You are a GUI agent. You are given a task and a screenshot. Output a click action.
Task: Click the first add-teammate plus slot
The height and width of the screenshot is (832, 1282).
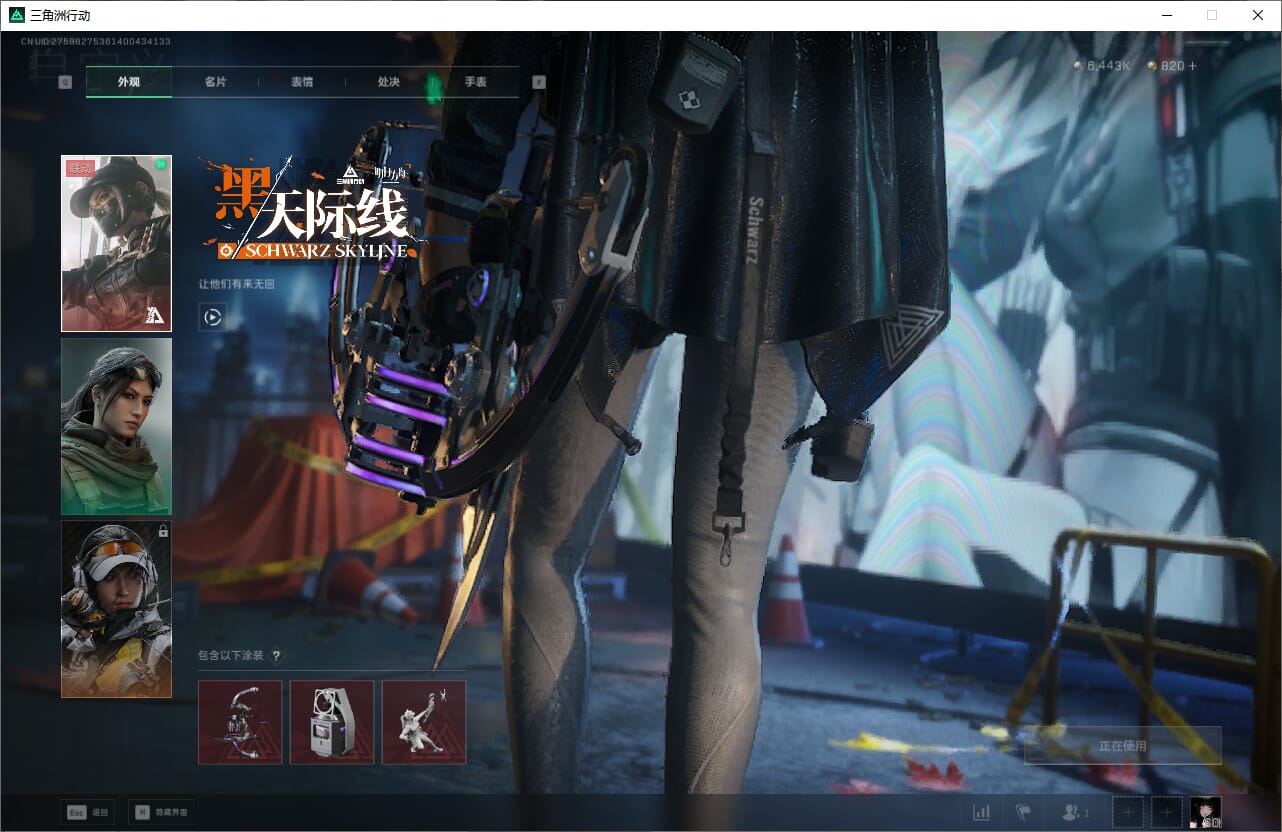(x=1127, y=813)
